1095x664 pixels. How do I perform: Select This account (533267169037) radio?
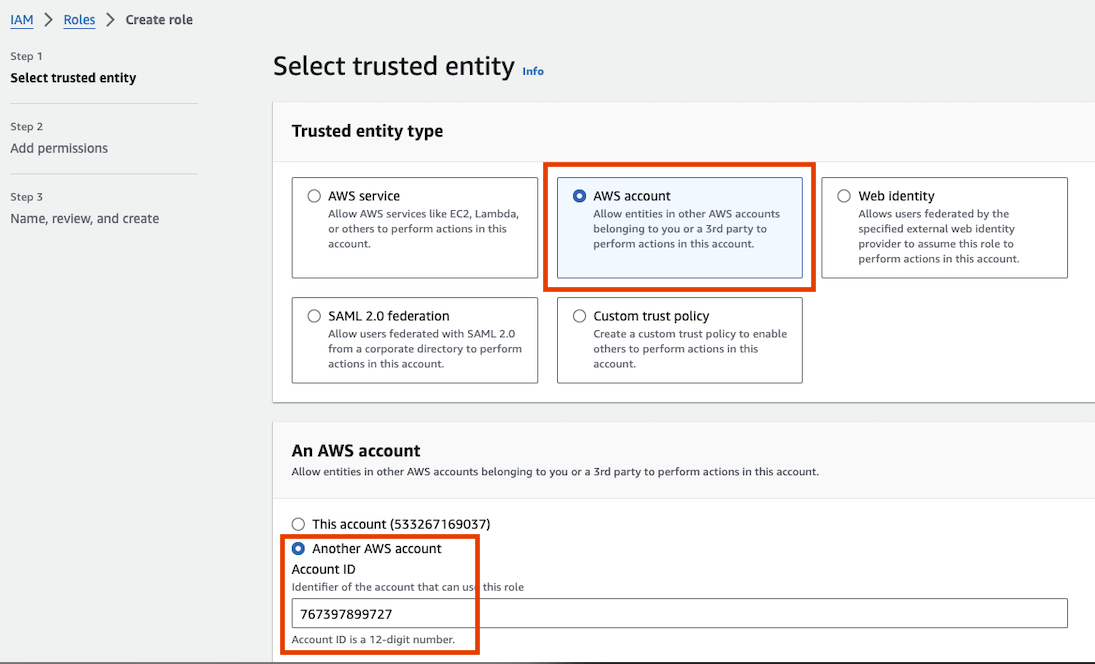point(298,524)
